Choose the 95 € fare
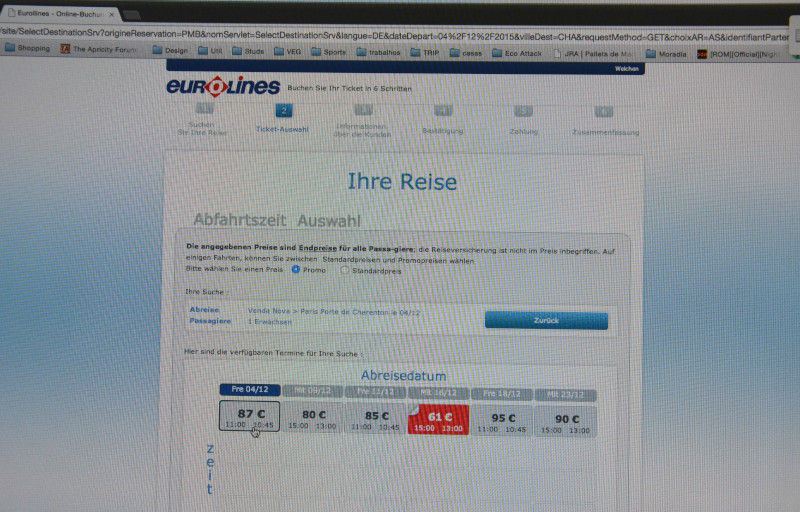 [x=502, y=421]
